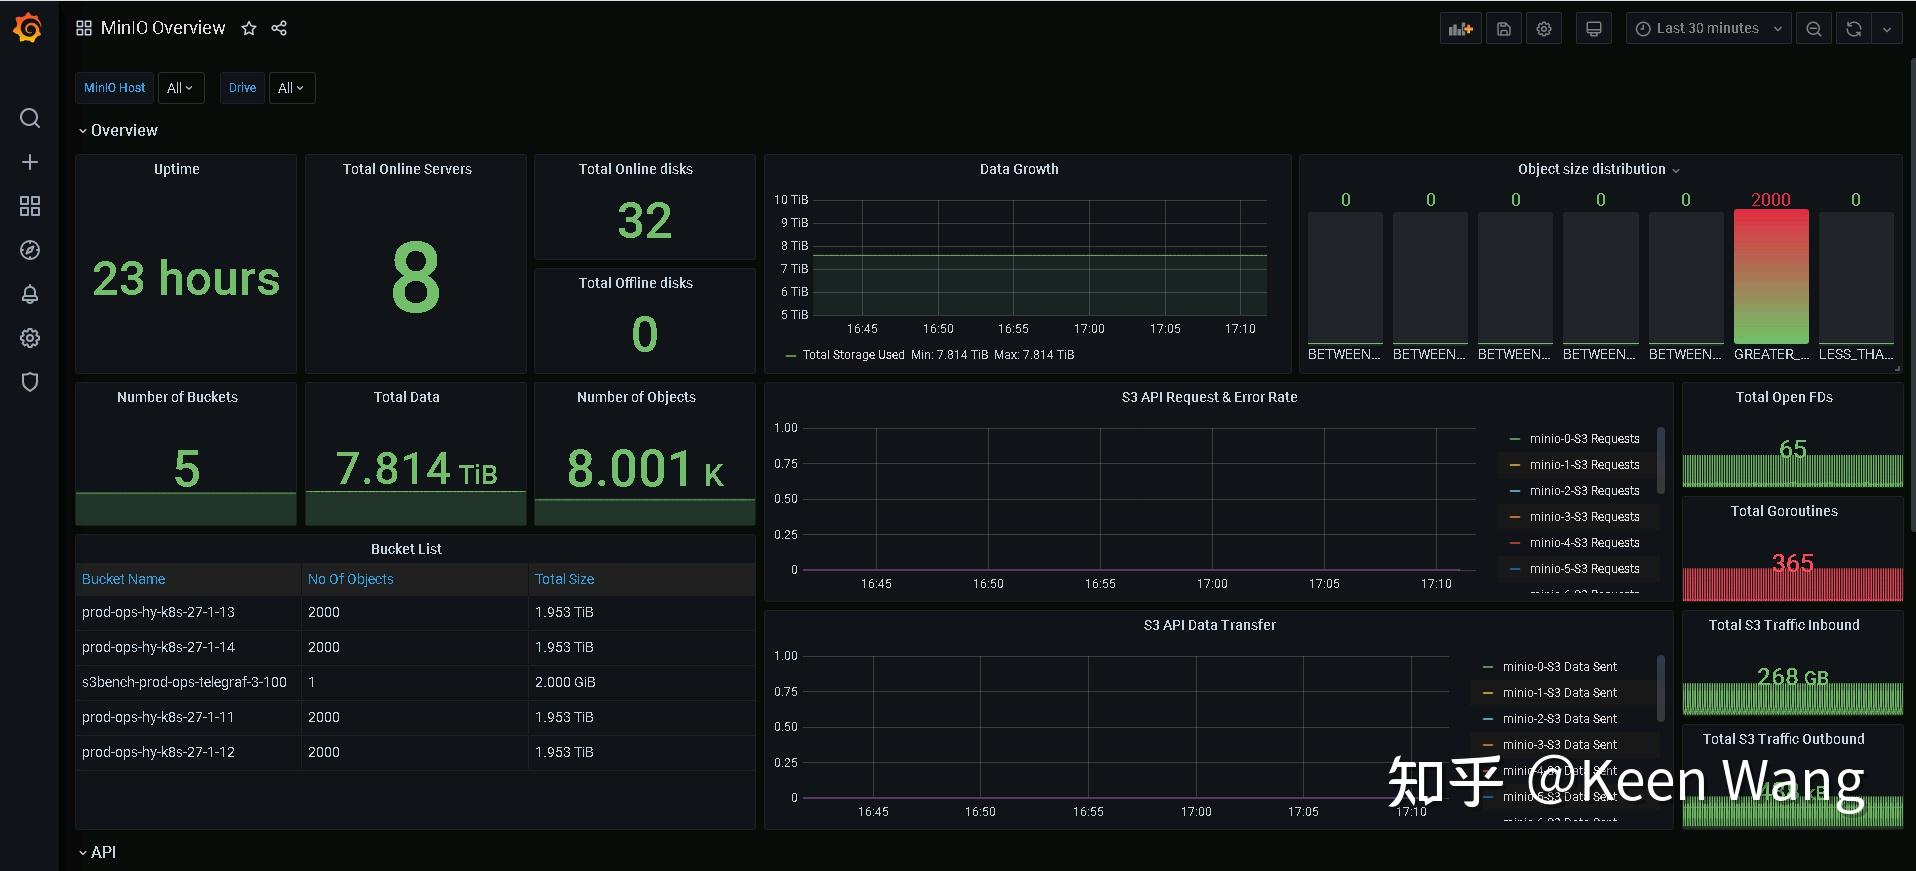
Task: Click the 7.814 TiB Total Data value
Action: click(x=416, y=468)
